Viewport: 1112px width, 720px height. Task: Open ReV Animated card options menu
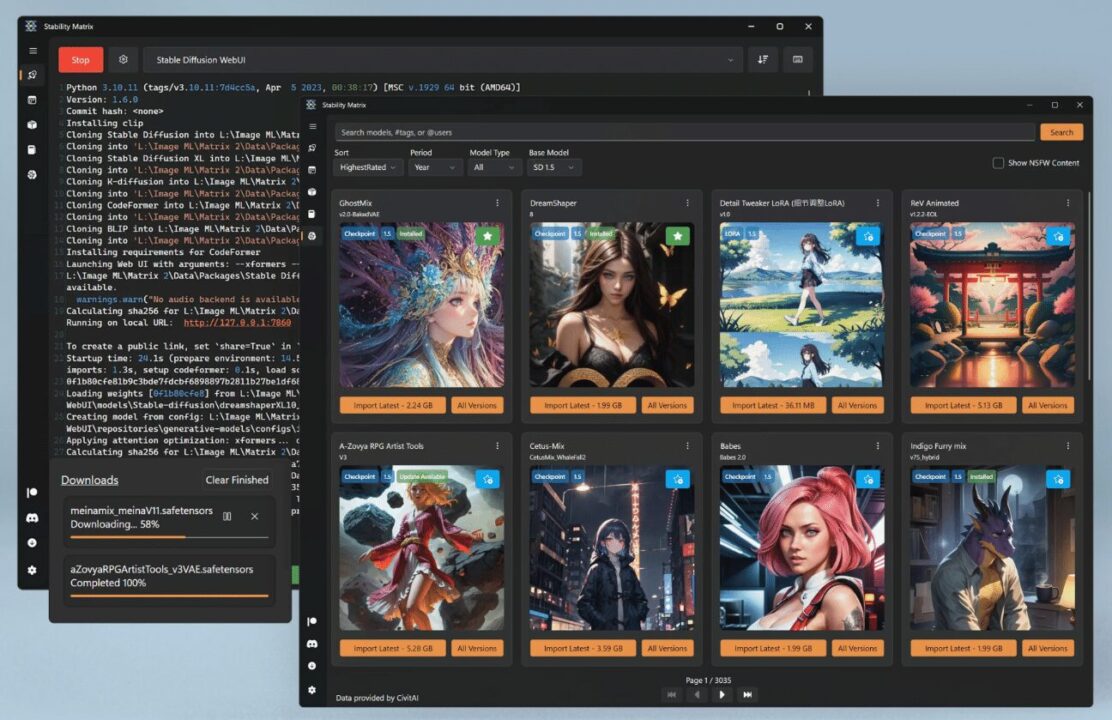point(1067,203)
